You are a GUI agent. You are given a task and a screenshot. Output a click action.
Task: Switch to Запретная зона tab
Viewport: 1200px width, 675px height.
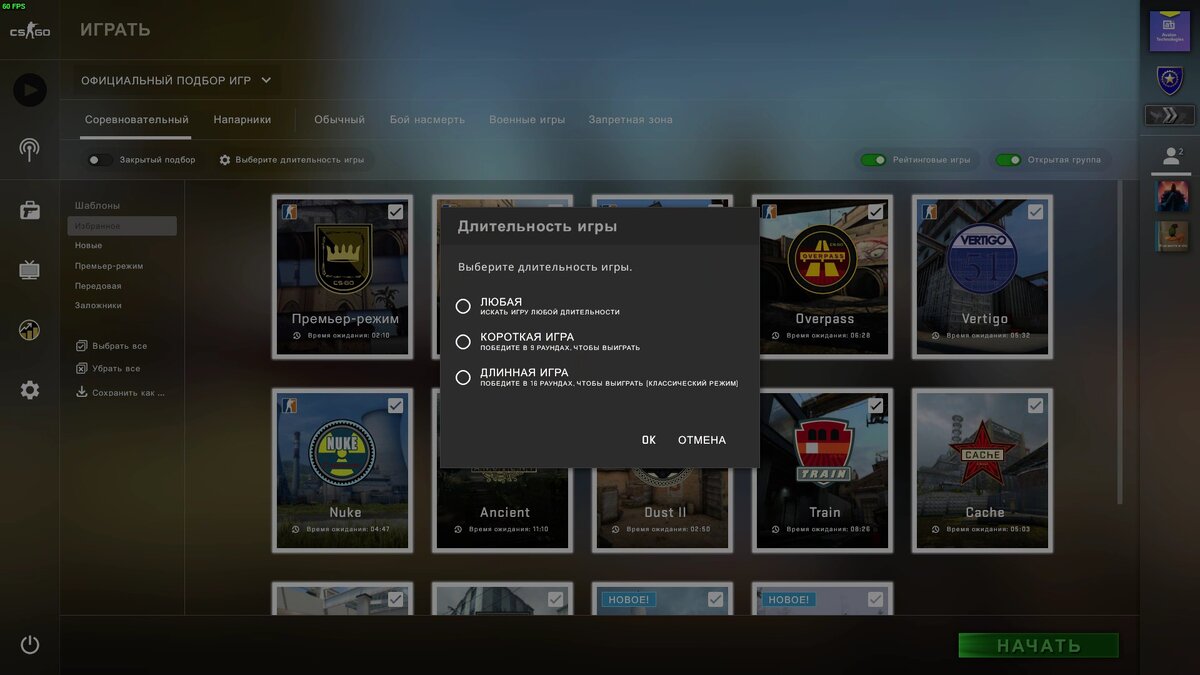[x=630, y=120]
